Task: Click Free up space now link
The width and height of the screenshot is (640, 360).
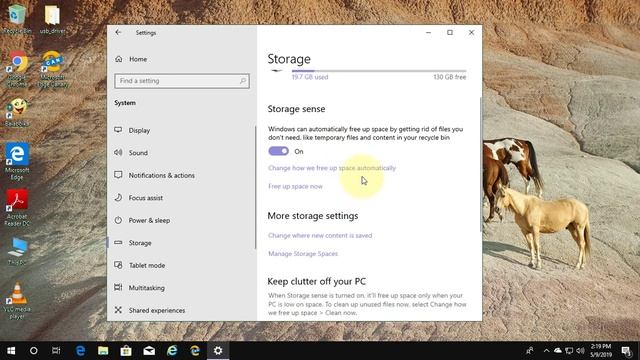Action: [x=295, y=186]
